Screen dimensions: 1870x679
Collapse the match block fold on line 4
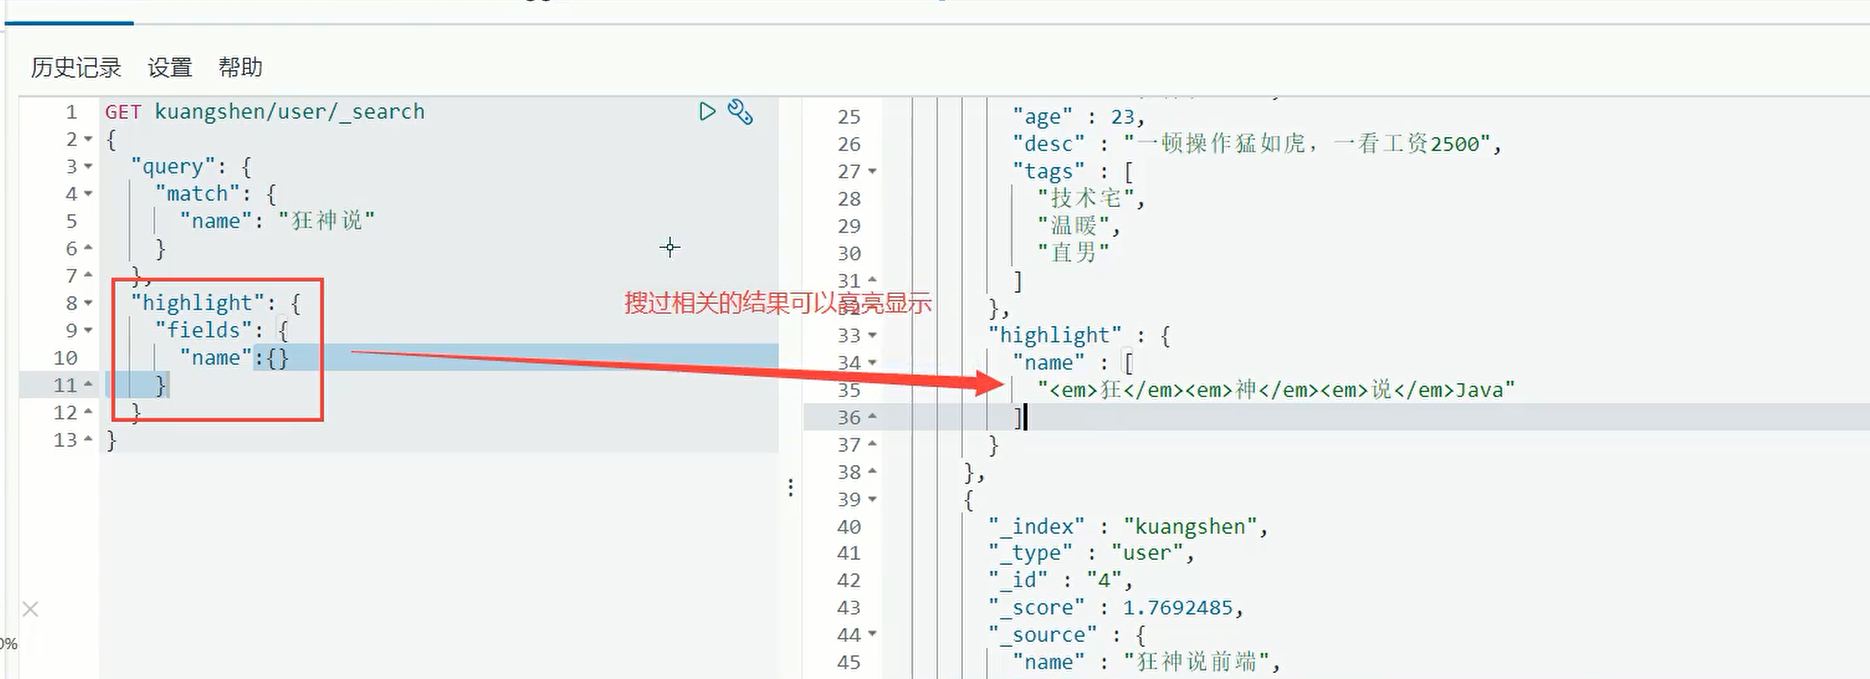(88, 194)
